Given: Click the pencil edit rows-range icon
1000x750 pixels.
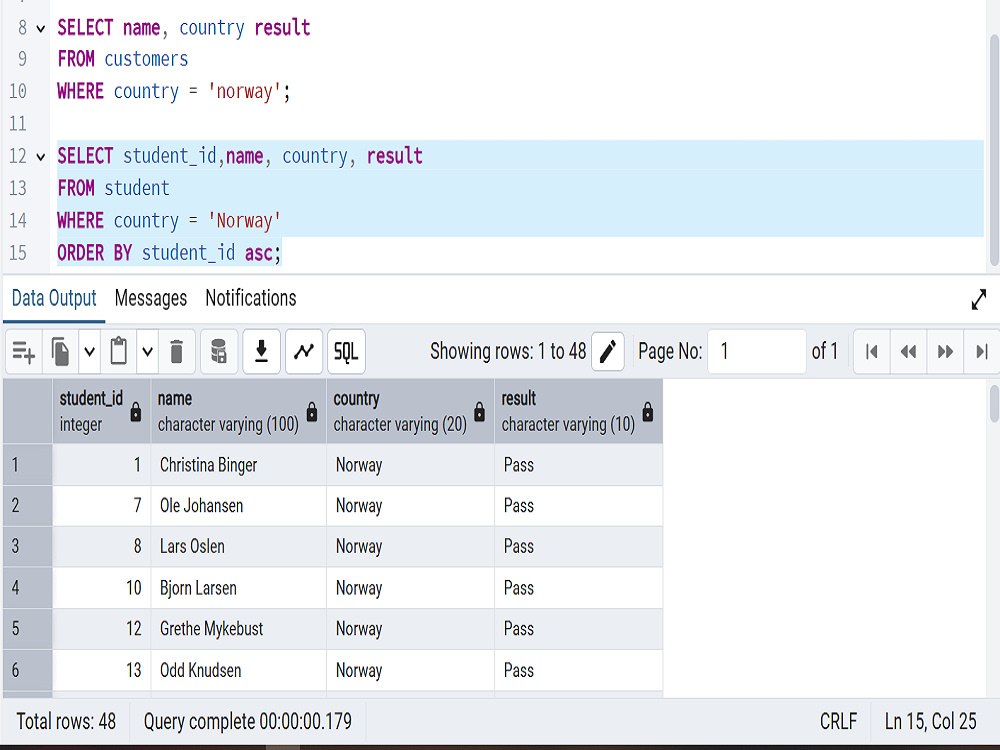Looking at the screenshot, I should [608, 351].
